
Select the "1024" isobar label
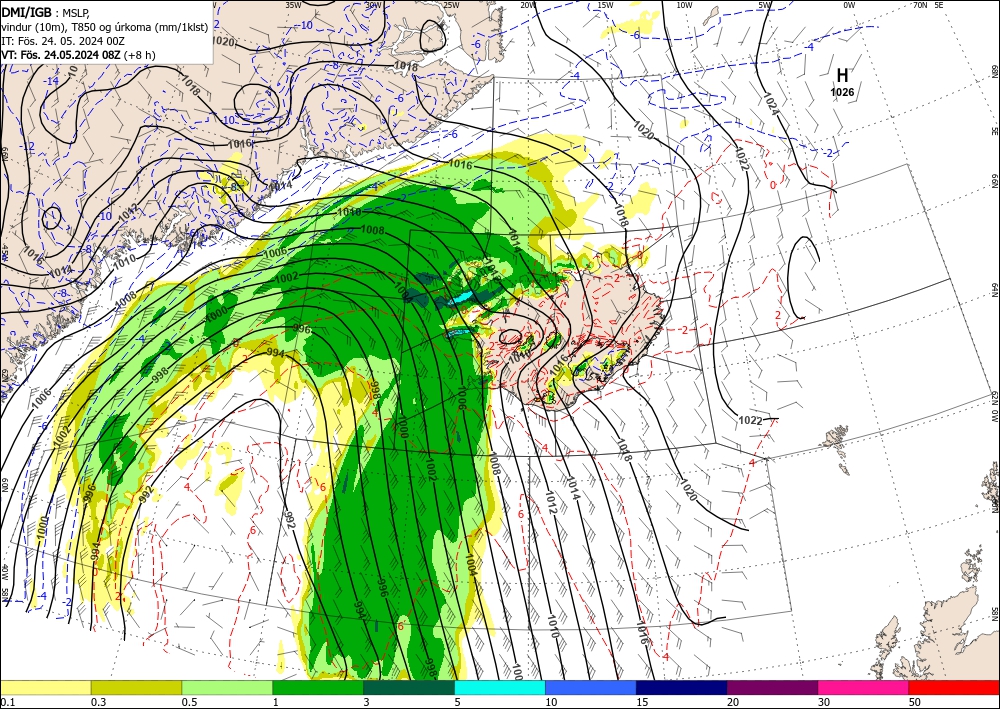tap(770, 103)
